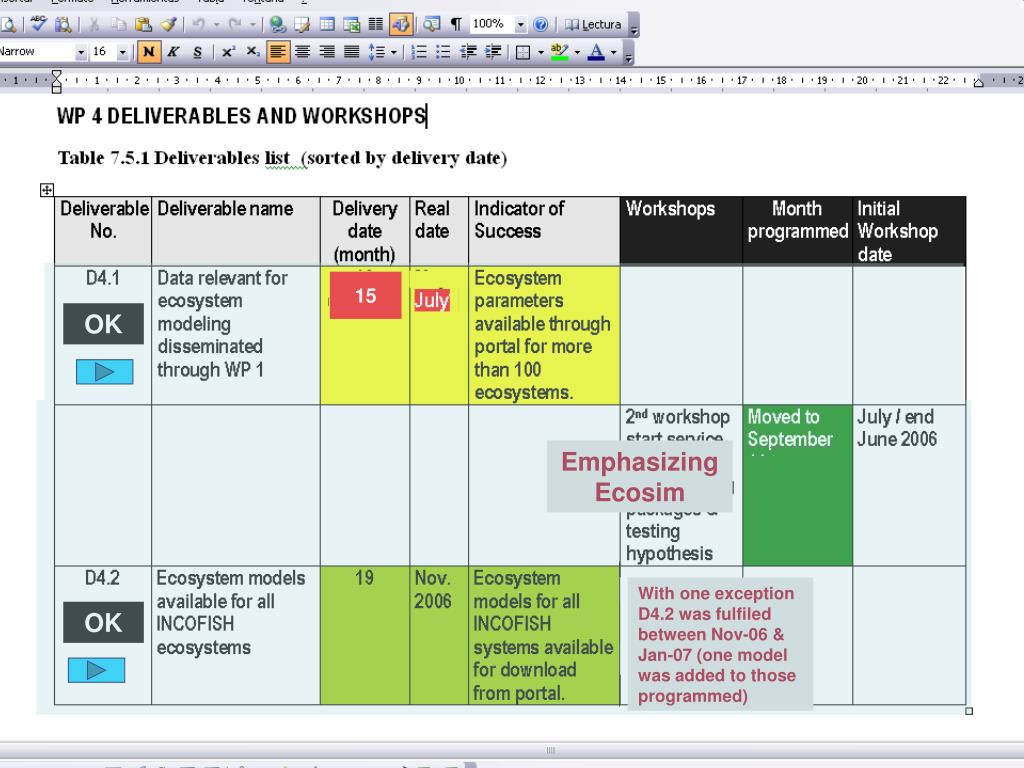Apply a numbered list

tap(419, 52)
